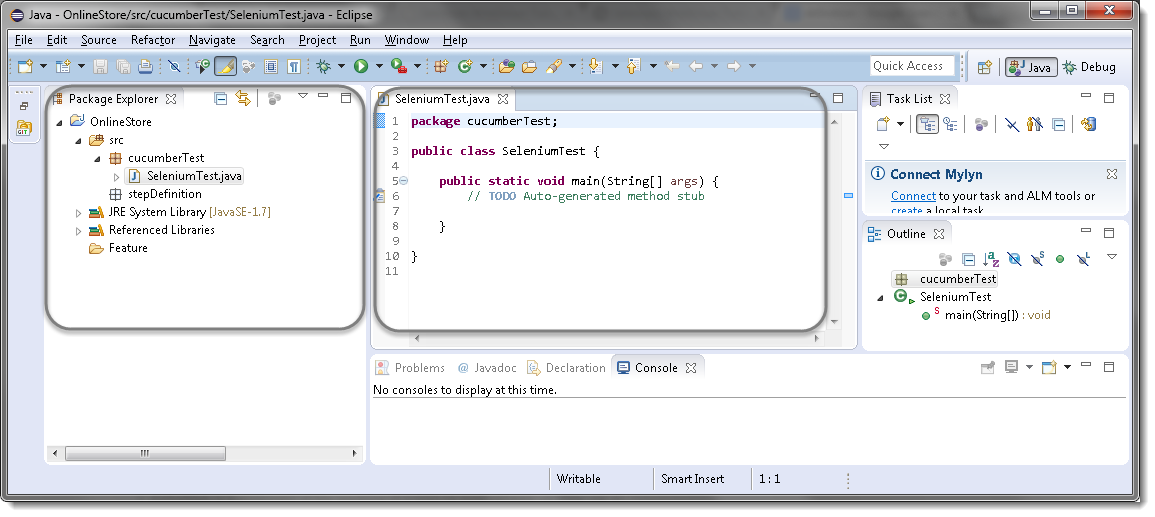Open Package Explorer View Menu triangle
This screenshot has width=1155, height=517.
(303, 96)
